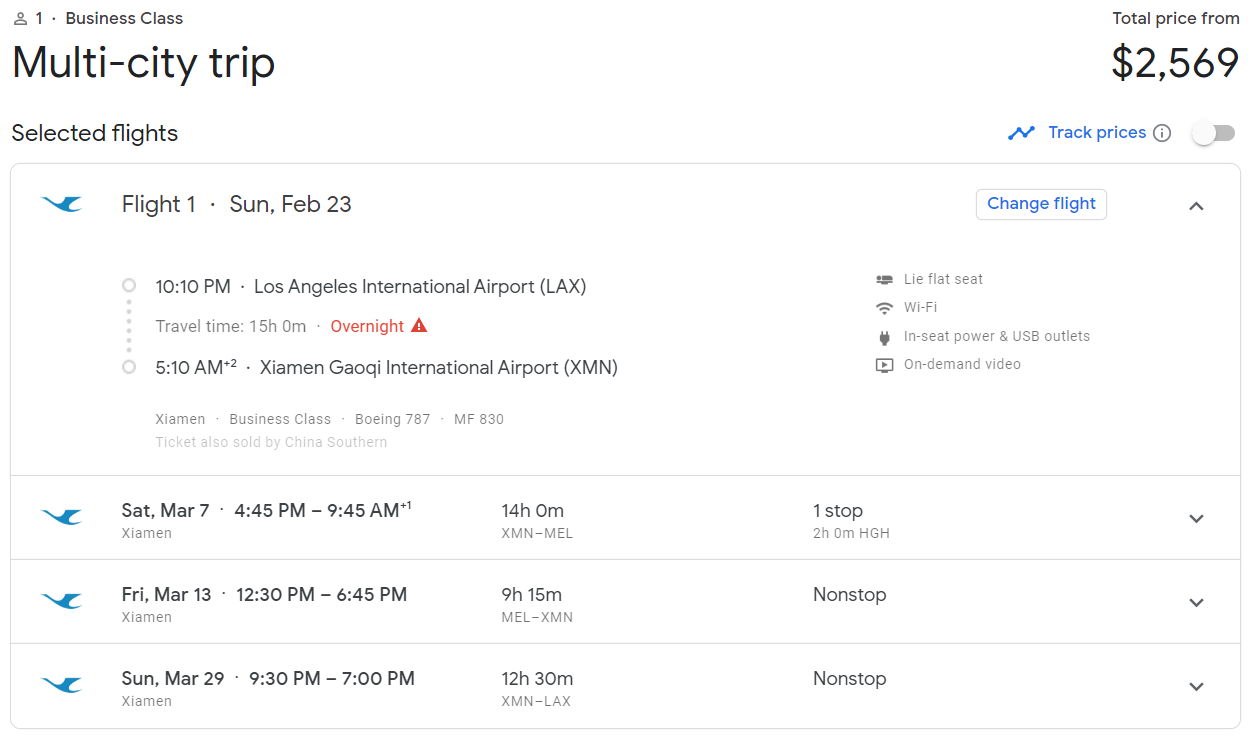Click the Track prices info icon

[1162, 133]
